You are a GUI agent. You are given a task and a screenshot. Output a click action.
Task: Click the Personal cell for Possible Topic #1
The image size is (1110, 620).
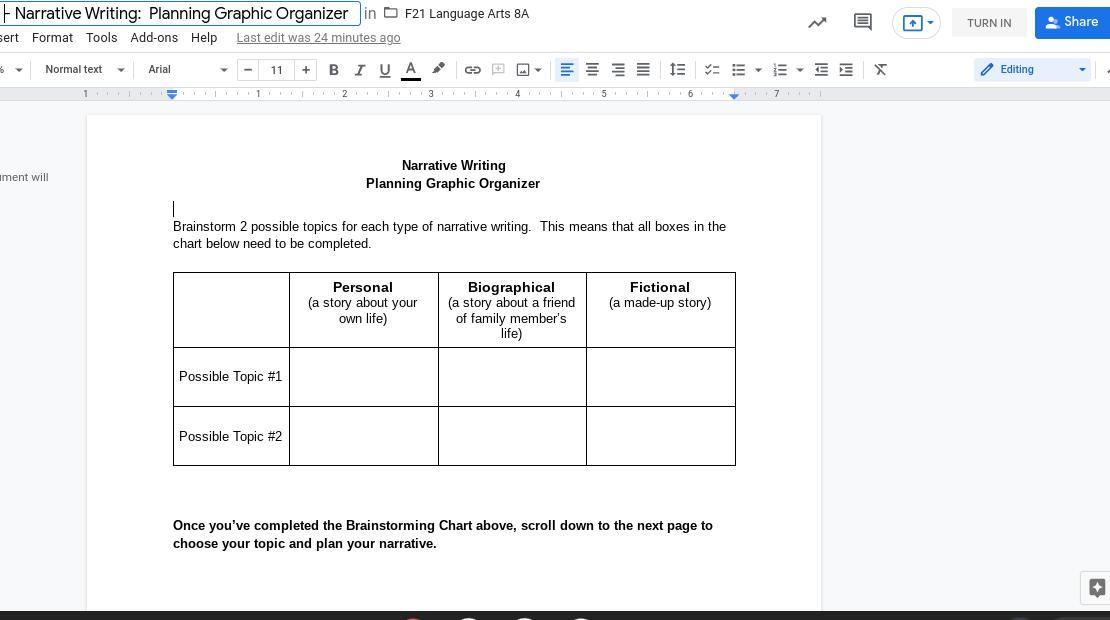364,377
